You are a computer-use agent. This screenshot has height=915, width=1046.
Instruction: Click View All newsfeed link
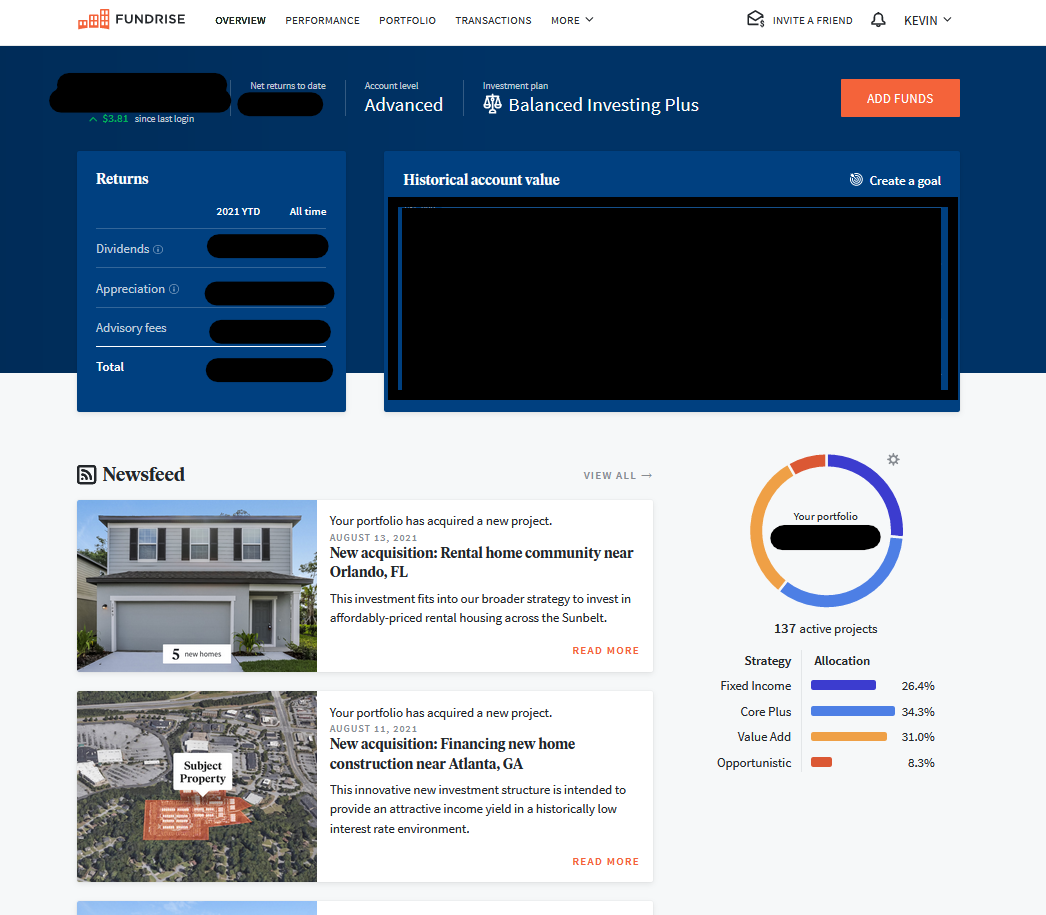coord(617,476)
